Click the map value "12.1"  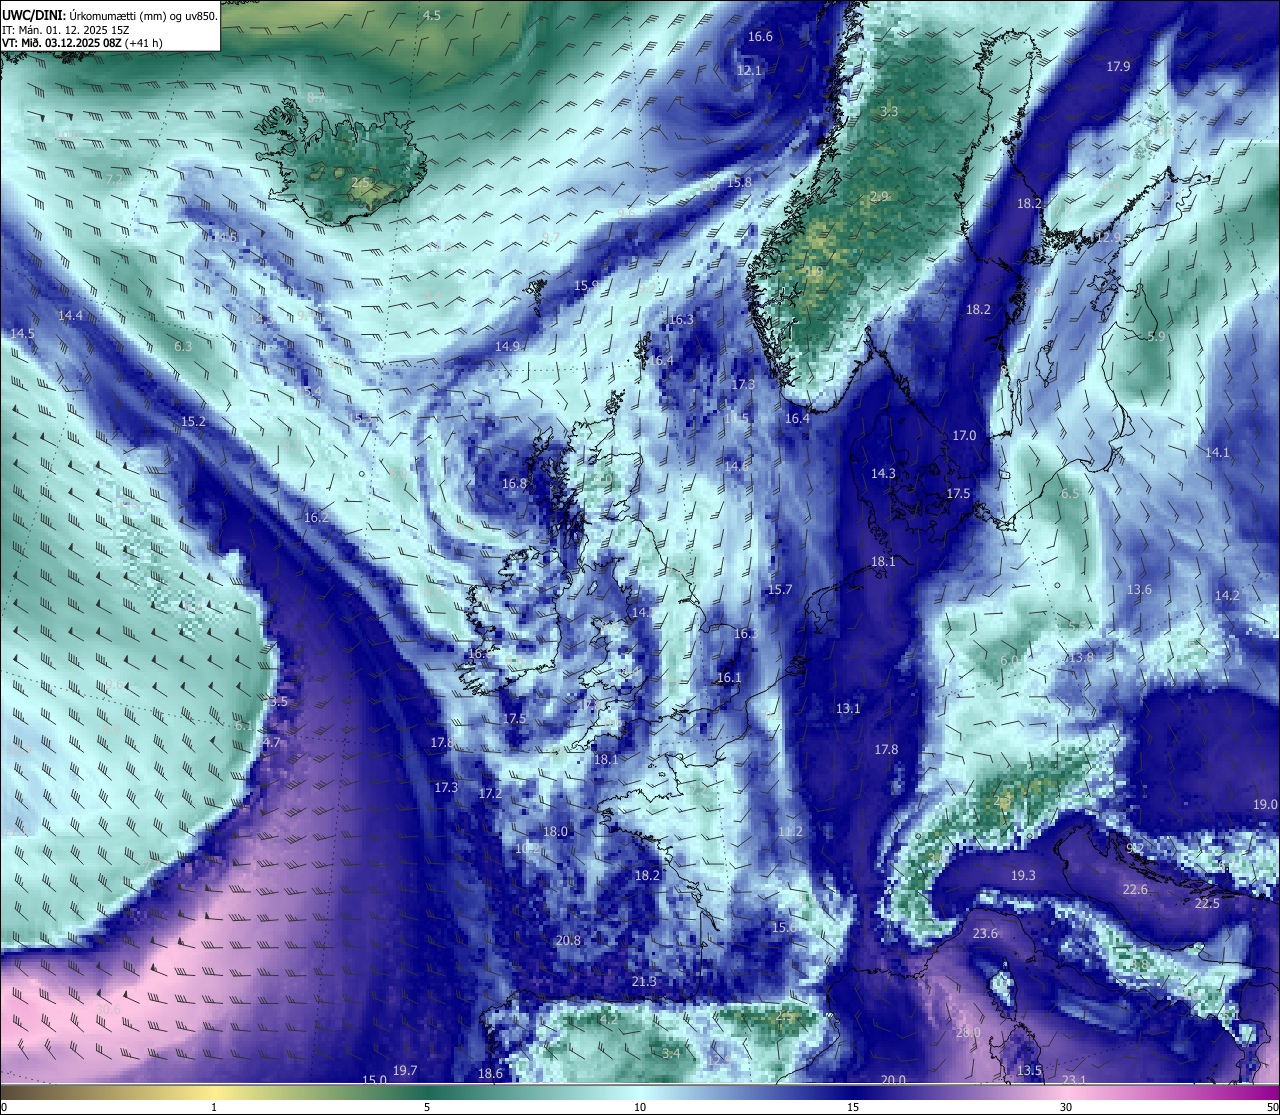click(749, 71)
